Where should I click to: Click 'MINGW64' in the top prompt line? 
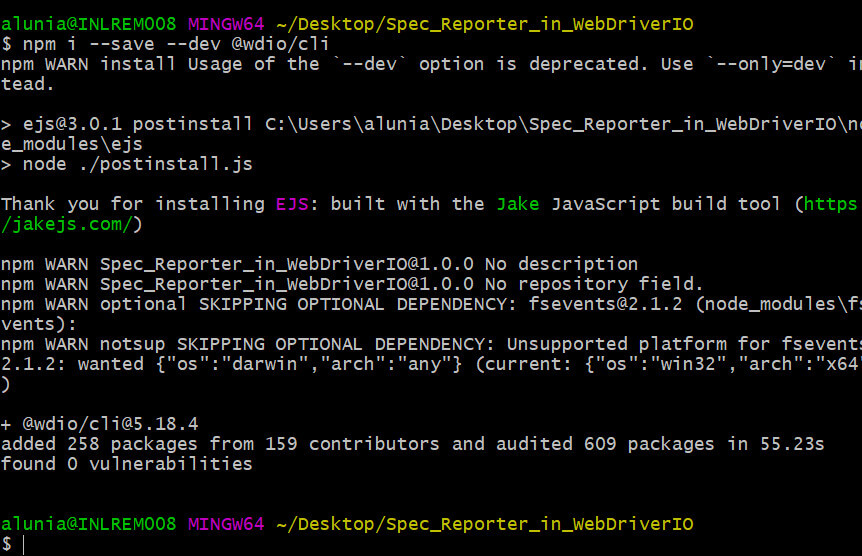point(226,24)
